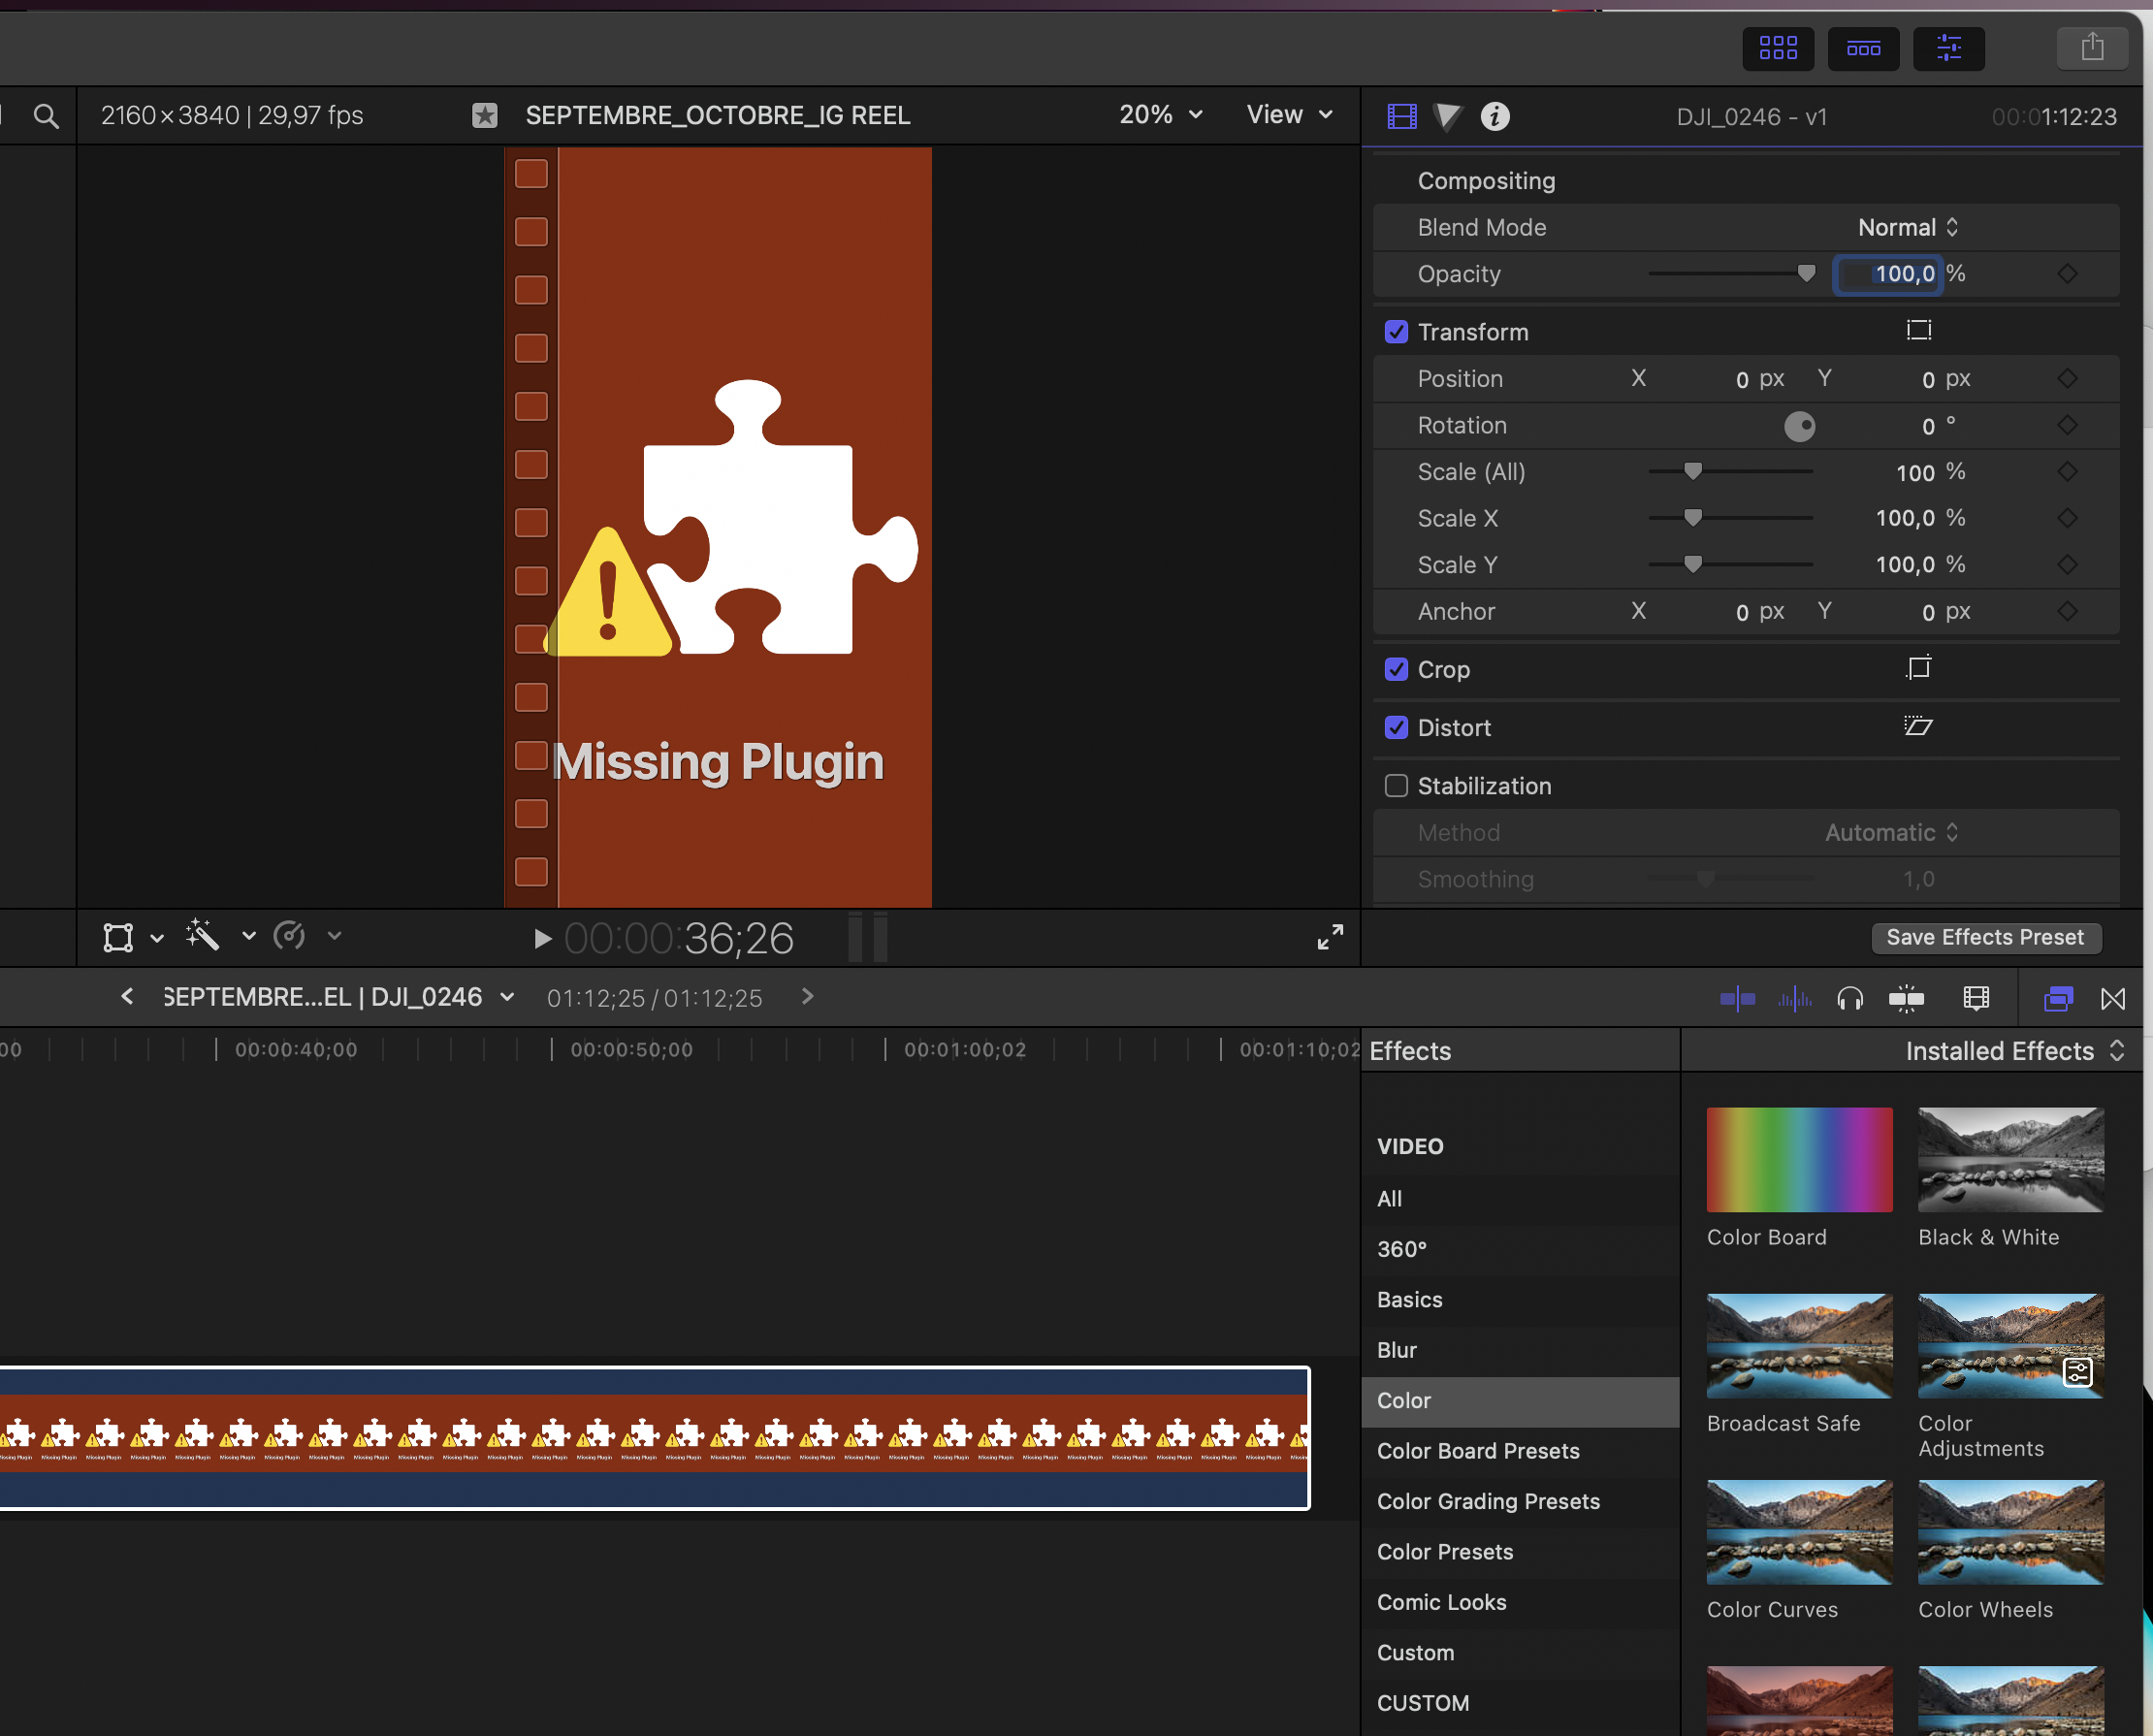2153x1736 pixels.
Task: Click the search magnifier icon
Action: point(46,117)
